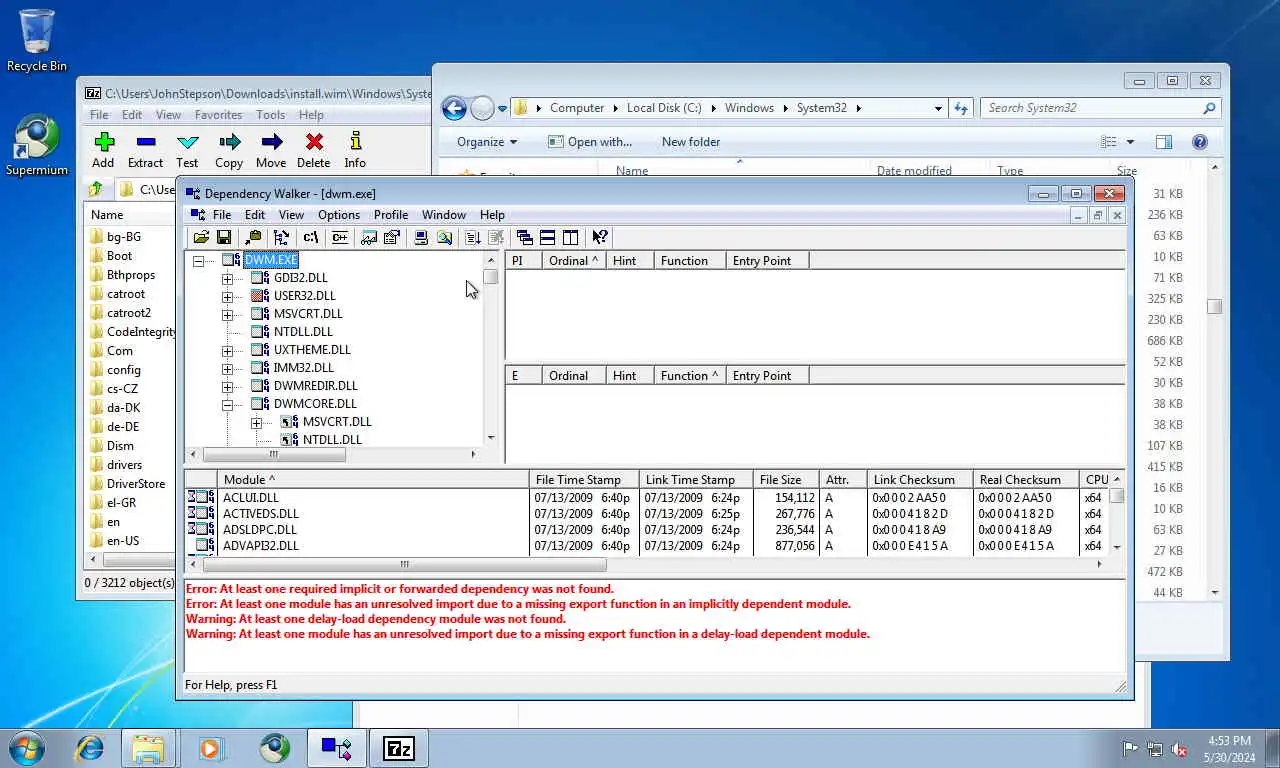Viewport: 1280px width, 768px height.
Task: Open the Explorer view options dropdown arrow
Action: [1131, 142]
